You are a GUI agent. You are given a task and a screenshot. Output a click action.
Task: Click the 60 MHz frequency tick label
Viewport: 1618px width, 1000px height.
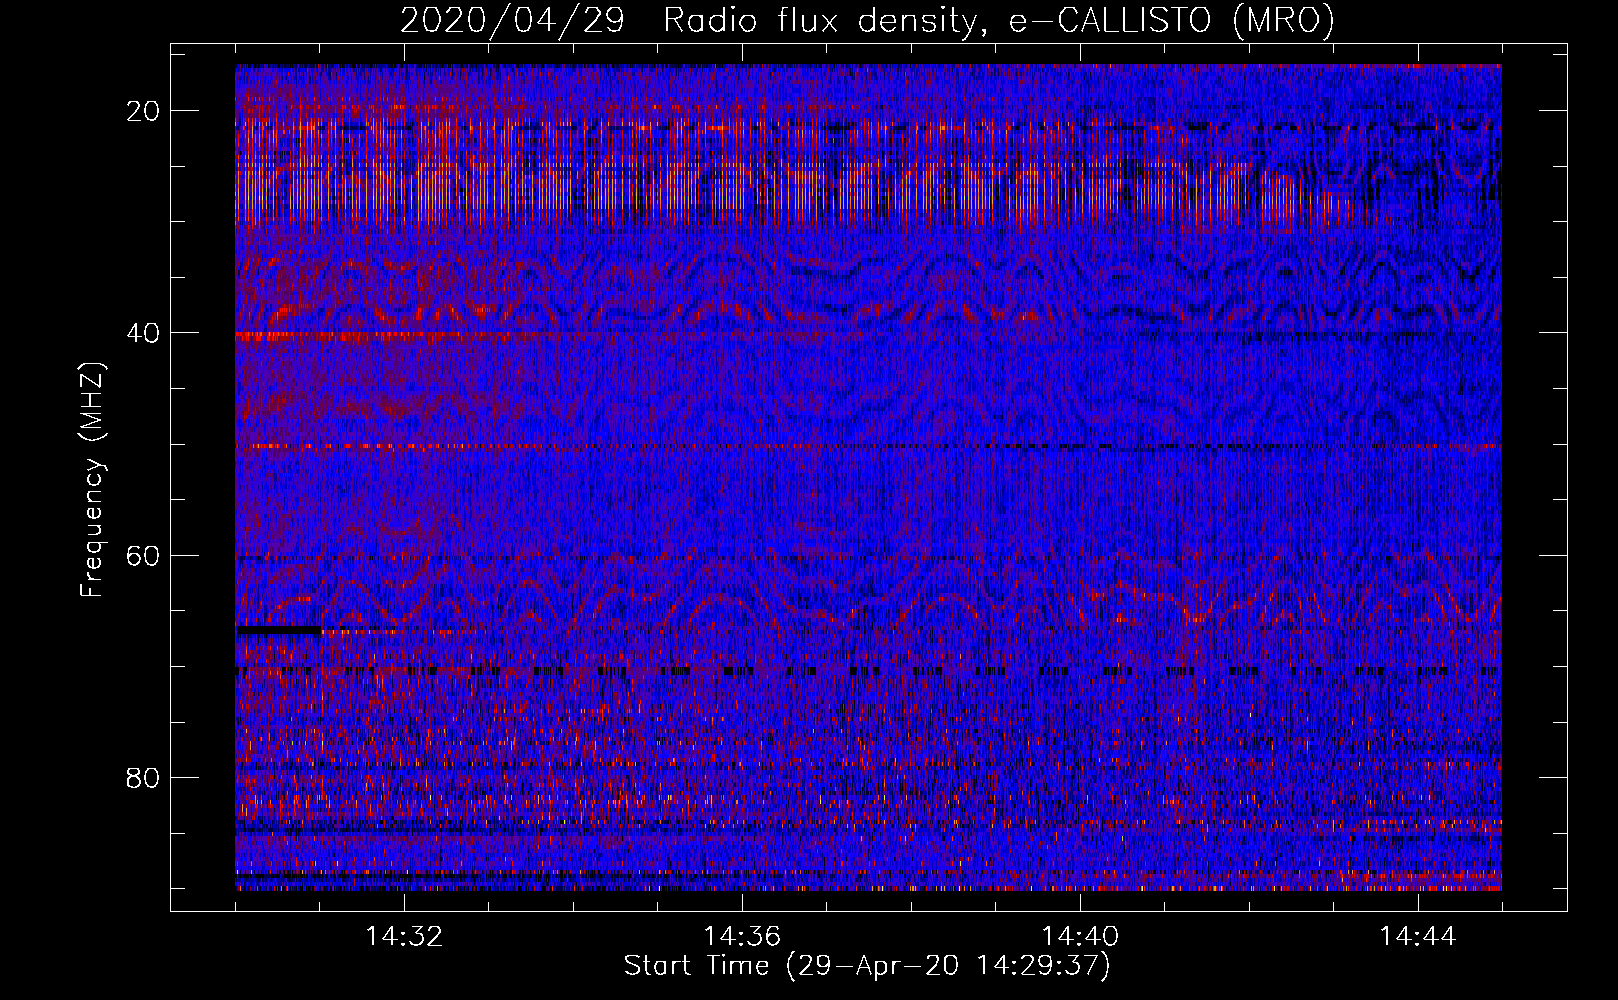click(144, 555)
